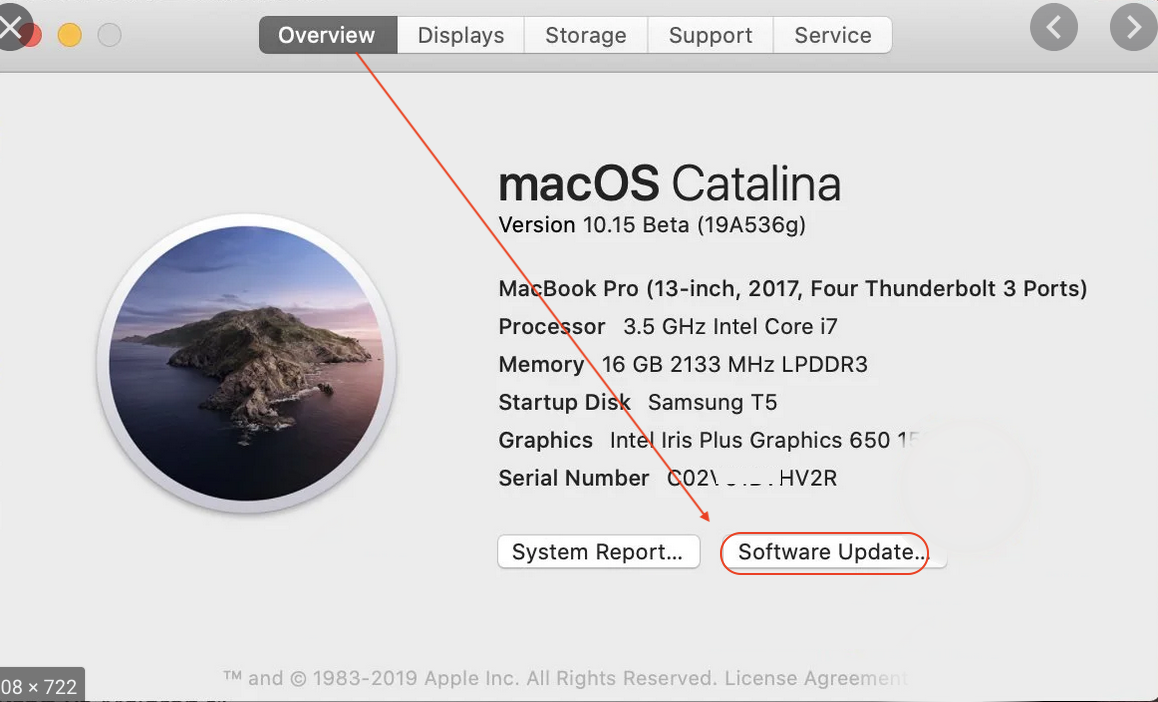Image resolution: width=1158 pixels, height=702 pixels.
Task: Go to the previous image arrow
Action: (1054, 28)
